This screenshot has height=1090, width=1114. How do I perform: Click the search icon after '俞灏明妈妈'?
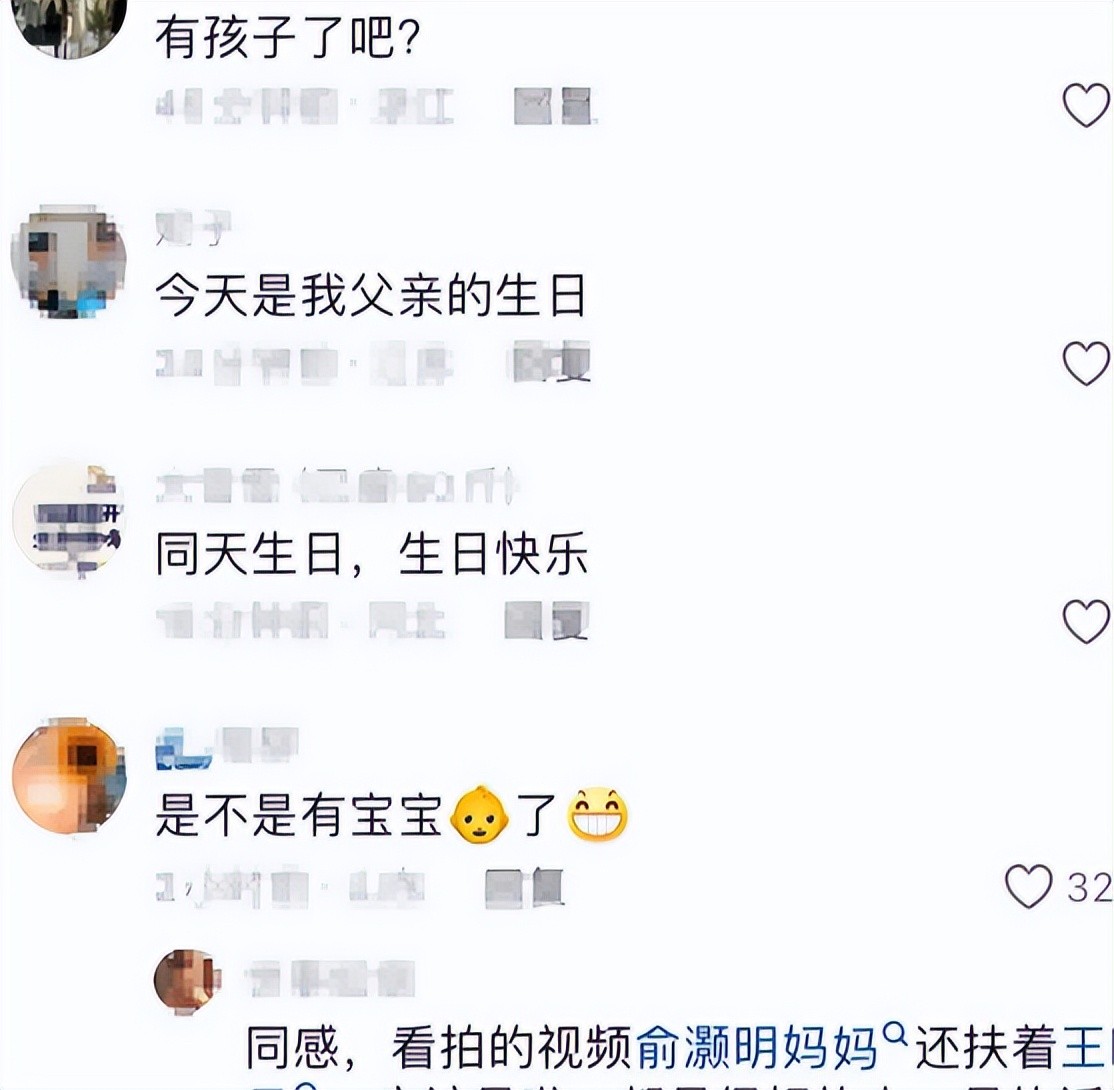pyautogui.click(x=897, y=1035)
